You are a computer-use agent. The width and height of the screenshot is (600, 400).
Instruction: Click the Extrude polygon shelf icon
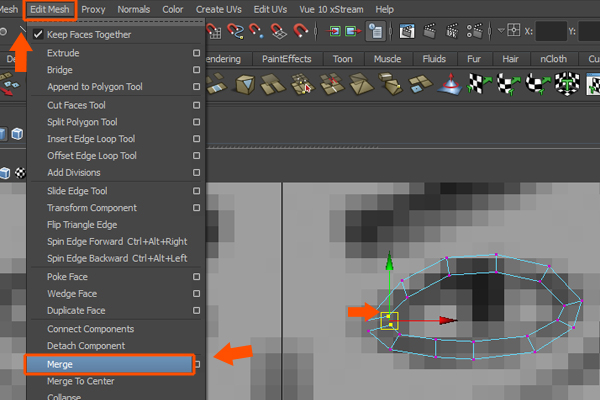[x=391, y=84]
